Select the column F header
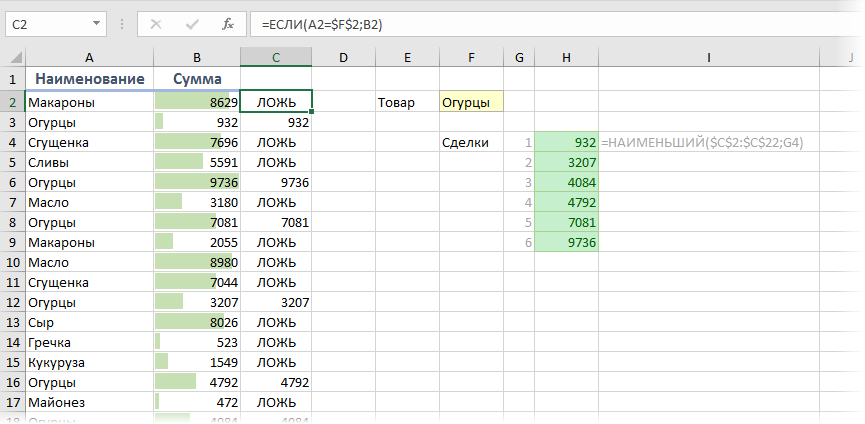The height and width of the screenshot is (424, 865). click(x=471, y=58)
